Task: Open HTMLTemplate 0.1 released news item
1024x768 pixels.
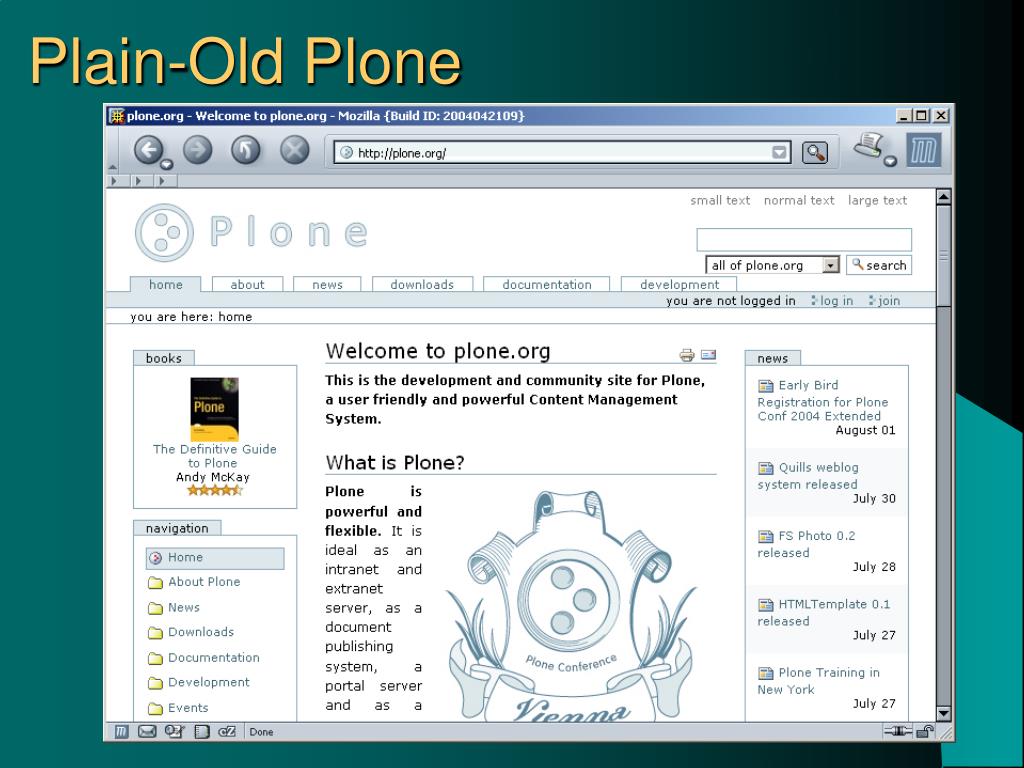Action: 824,613
